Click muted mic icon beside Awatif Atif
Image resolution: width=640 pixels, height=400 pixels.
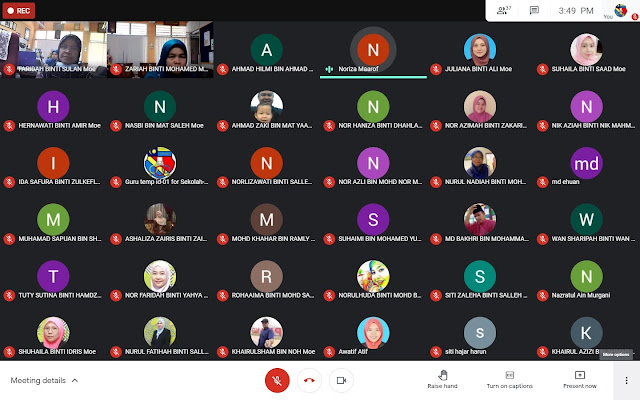pos(329,351)
